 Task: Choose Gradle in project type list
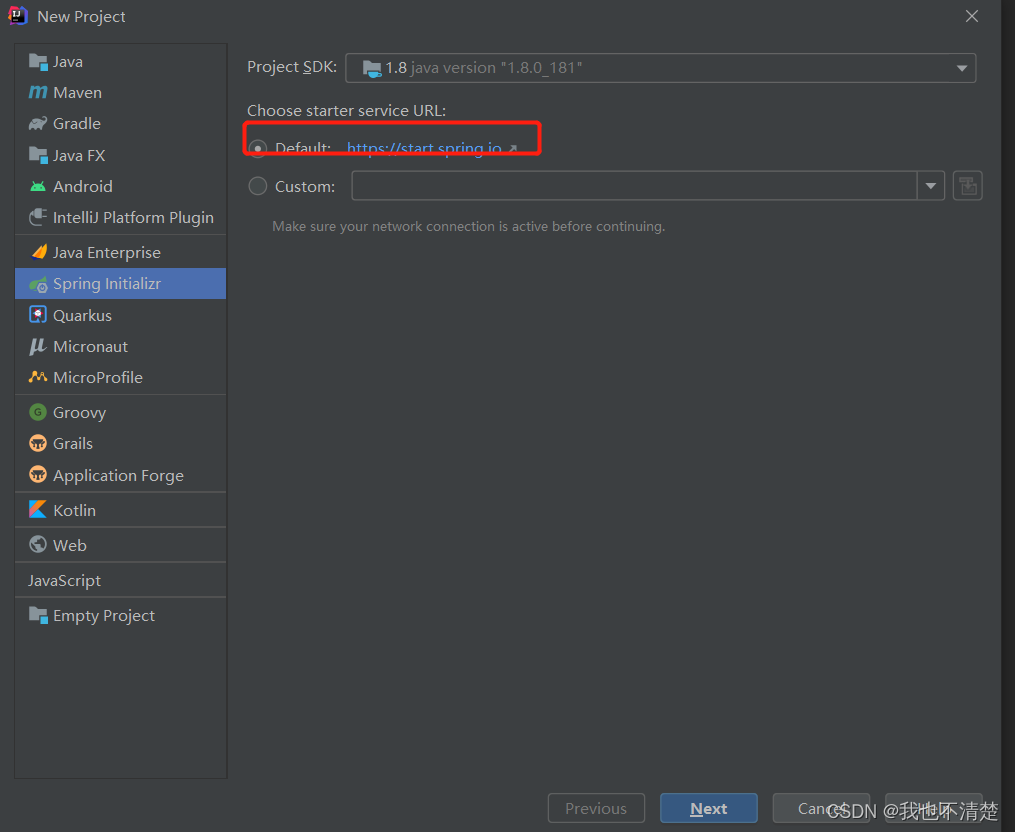pos(77,124)
